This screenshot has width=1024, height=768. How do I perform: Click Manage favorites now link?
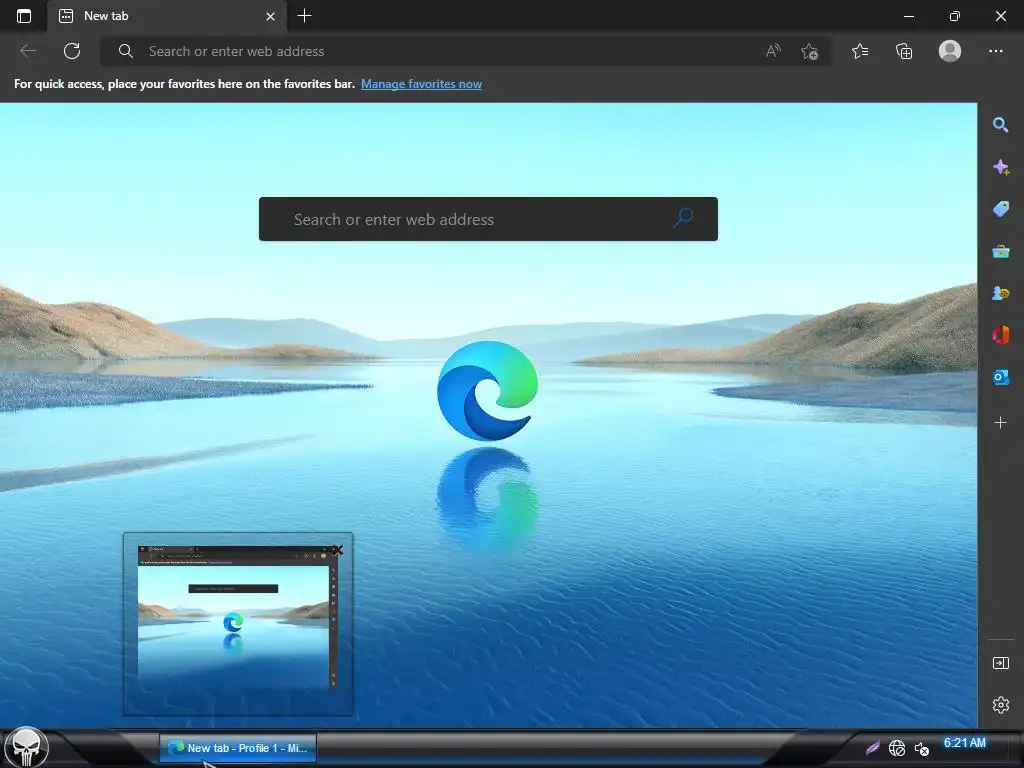tap(421, 84)
